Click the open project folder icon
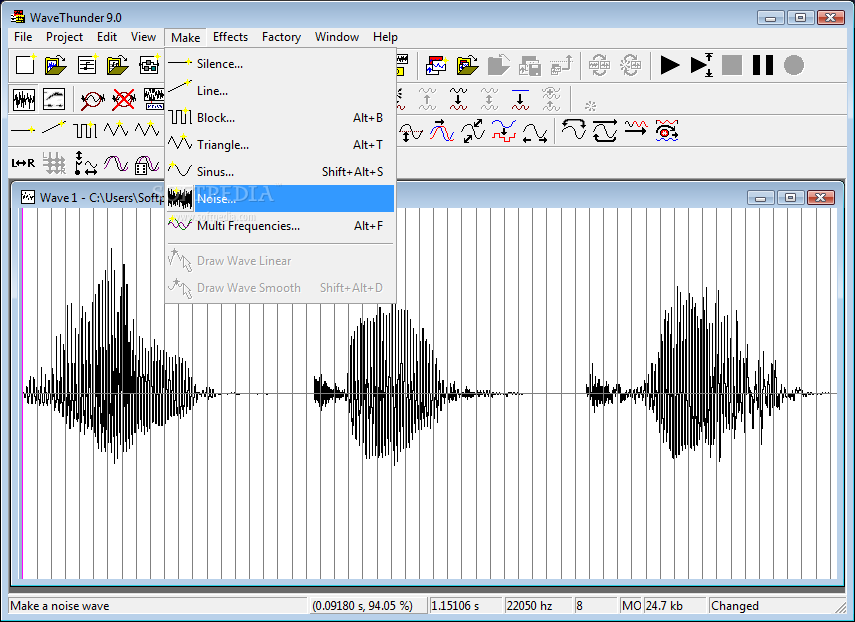The image size is (855, 622). point(467,65)
